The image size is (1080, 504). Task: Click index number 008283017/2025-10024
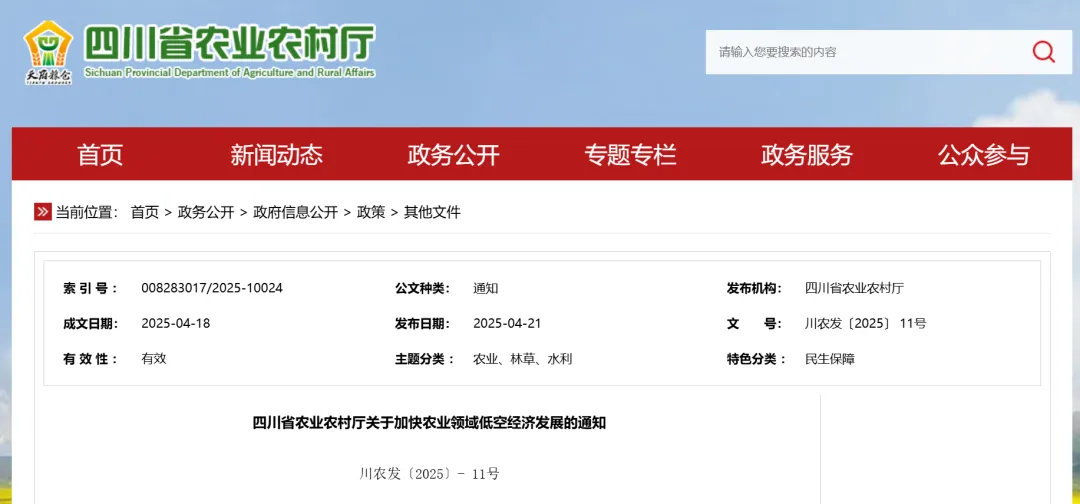tap(211, 288)
